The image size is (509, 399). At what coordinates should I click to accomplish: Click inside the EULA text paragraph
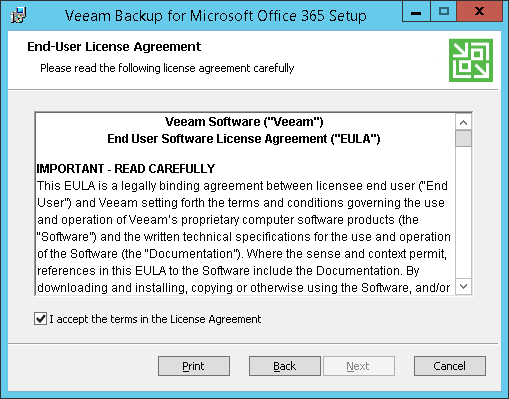[x=244, y=237]
